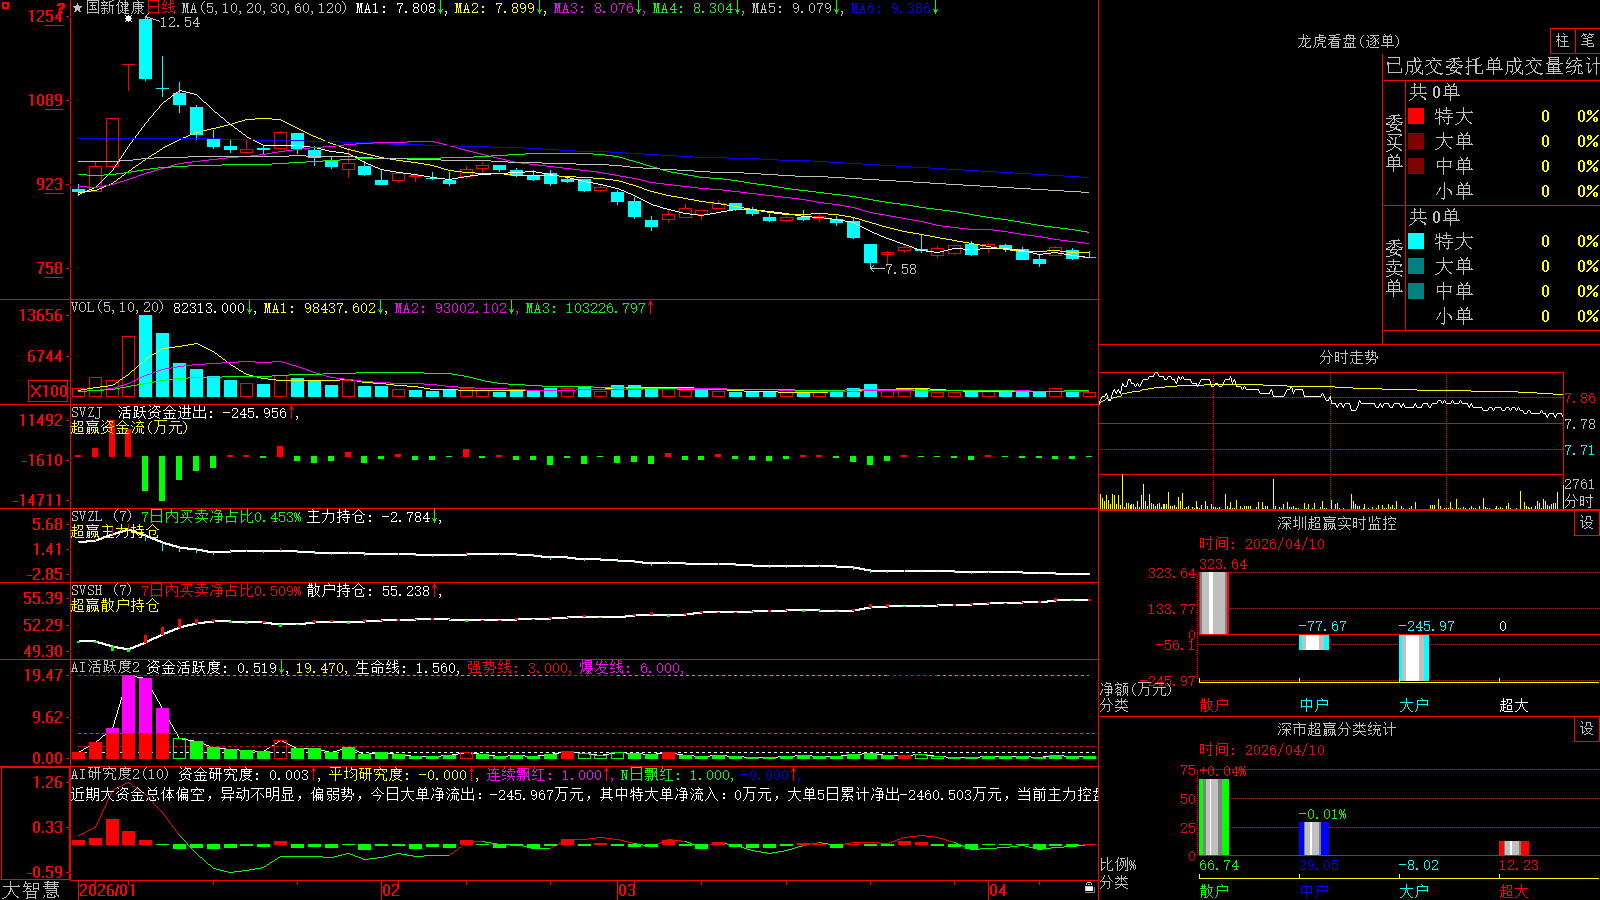
Task: Click the 2026/01 date on the time axis
Action: [107, 890]
